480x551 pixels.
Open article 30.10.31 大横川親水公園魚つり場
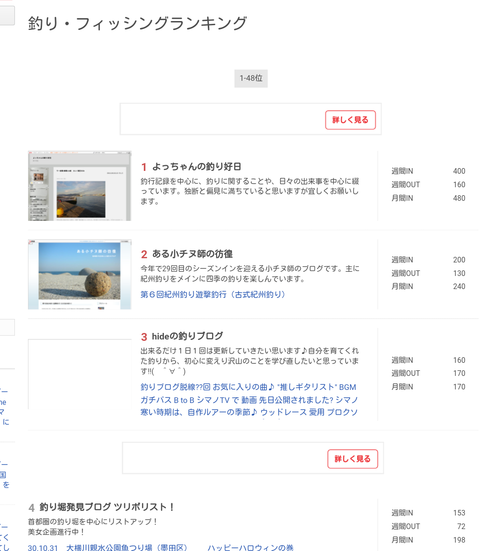pyautogui.click(x=108, y=547)
